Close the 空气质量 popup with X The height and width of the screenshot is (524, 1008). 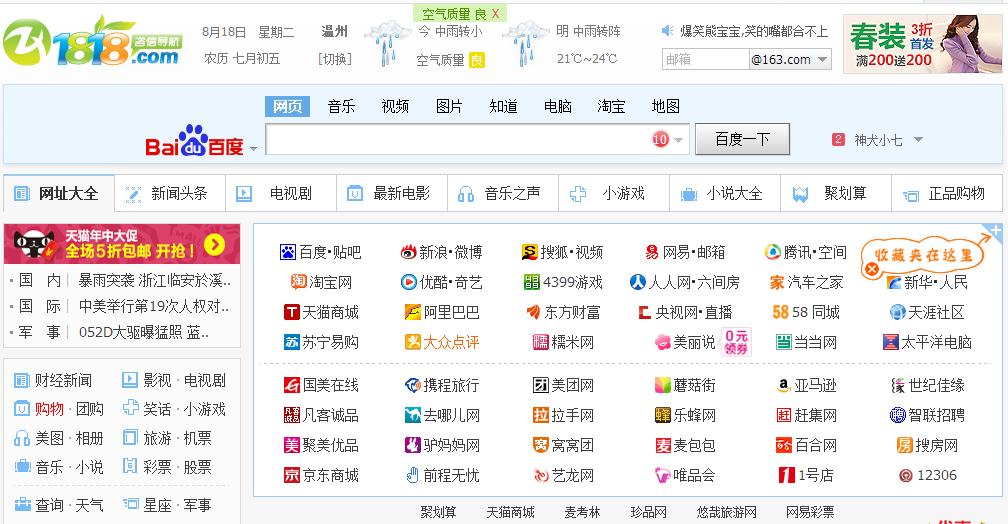496,14
